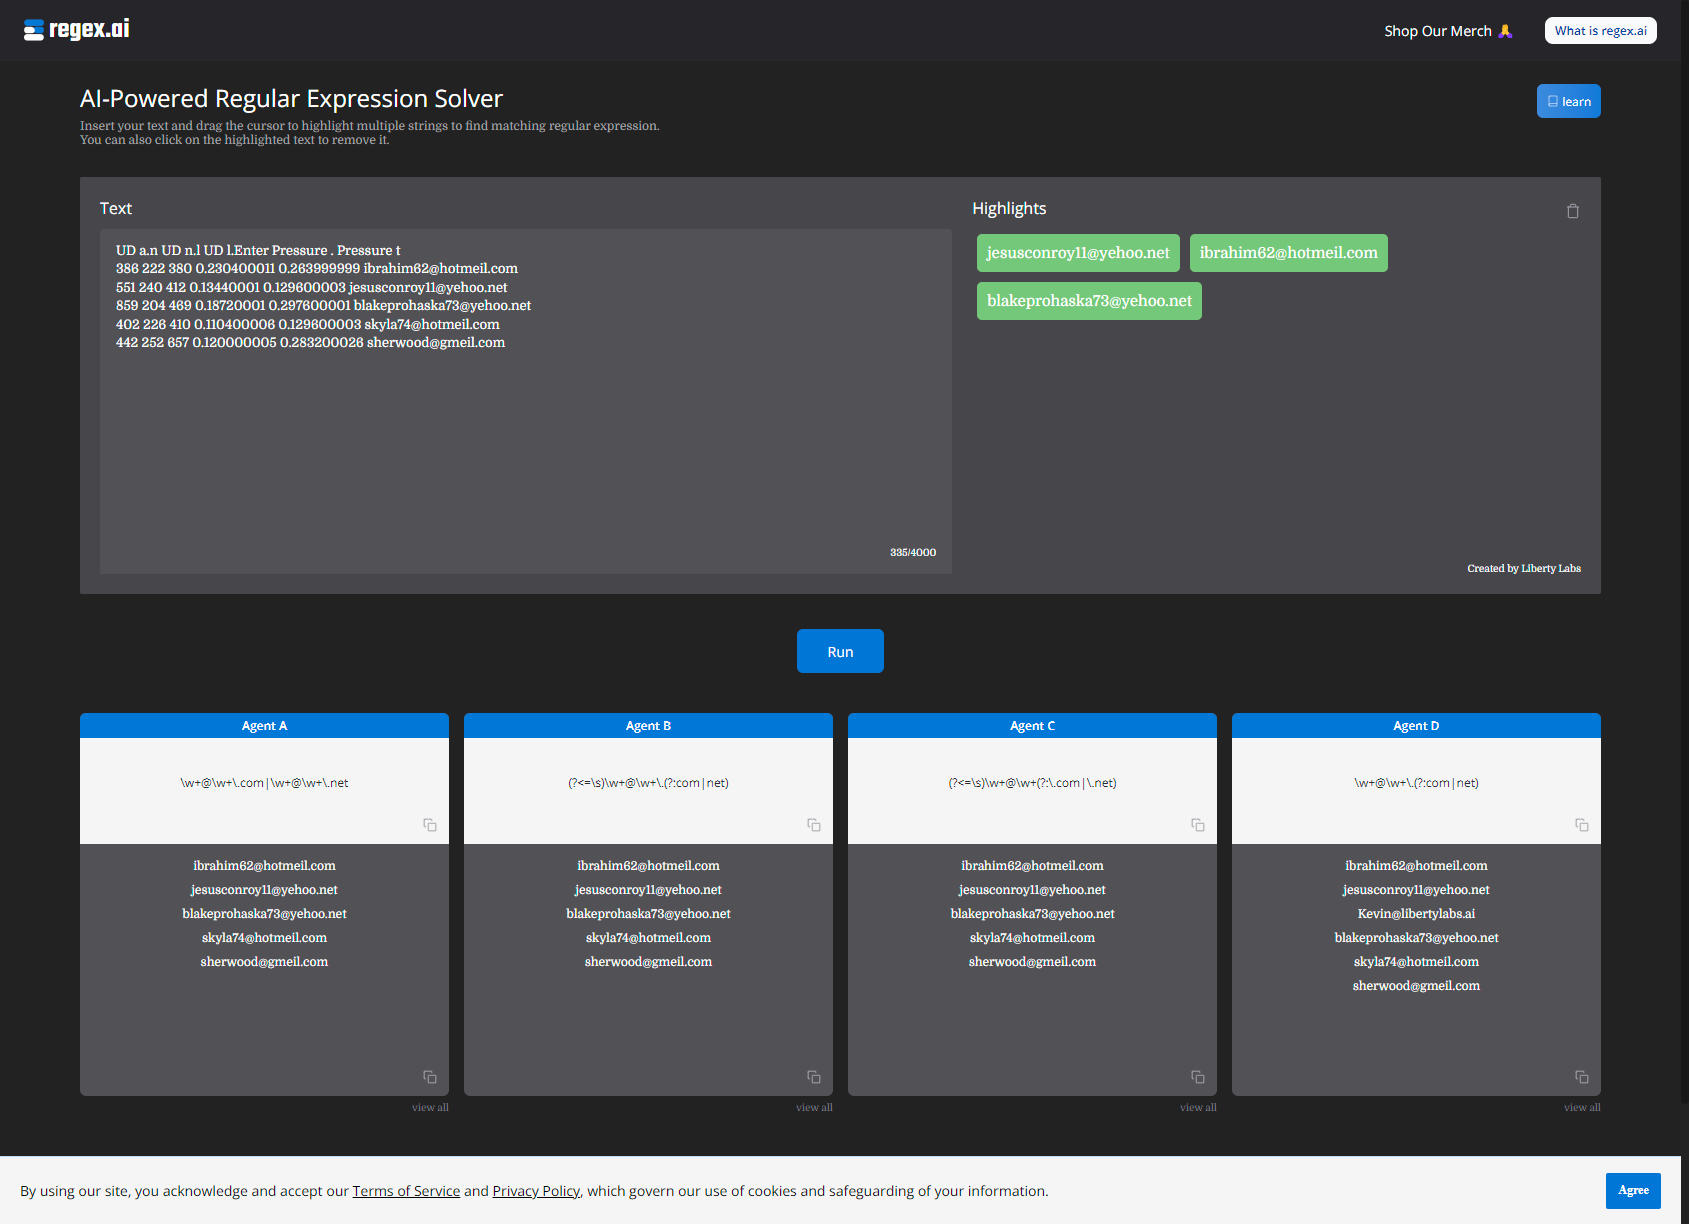Agree to the cookie notice
Screen dimensions: 1689x1224
coord(1633,1190)
